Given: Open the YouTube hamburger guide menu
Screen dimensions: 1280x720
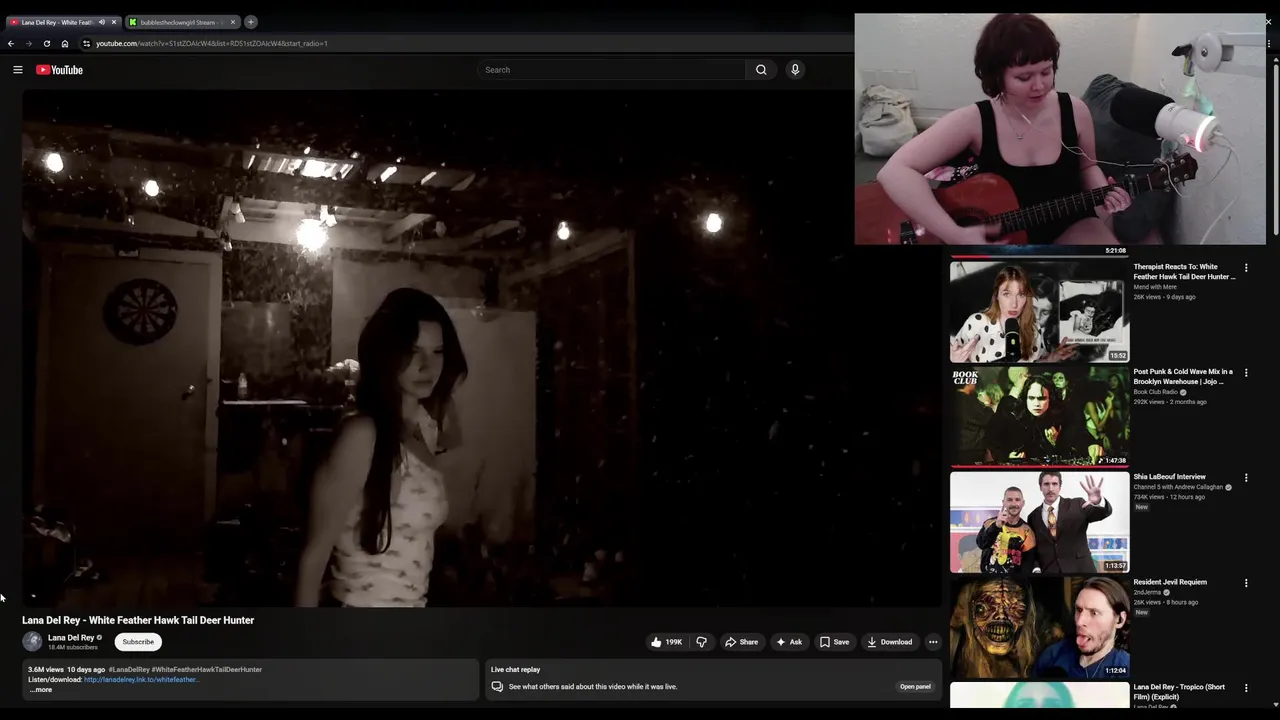Looking at the screenshot, I should 18,70.
